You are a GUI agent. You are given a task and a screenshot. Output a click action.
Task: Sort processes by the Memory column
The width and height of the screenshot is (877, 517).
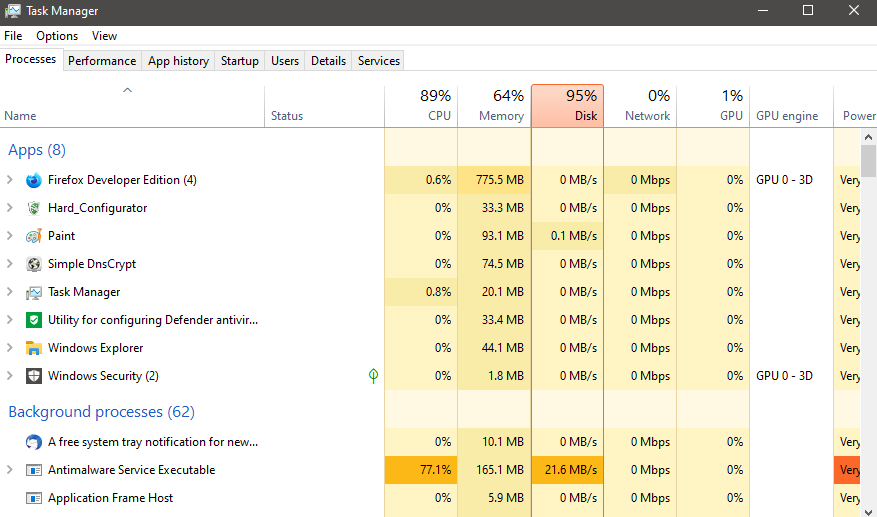494,106
